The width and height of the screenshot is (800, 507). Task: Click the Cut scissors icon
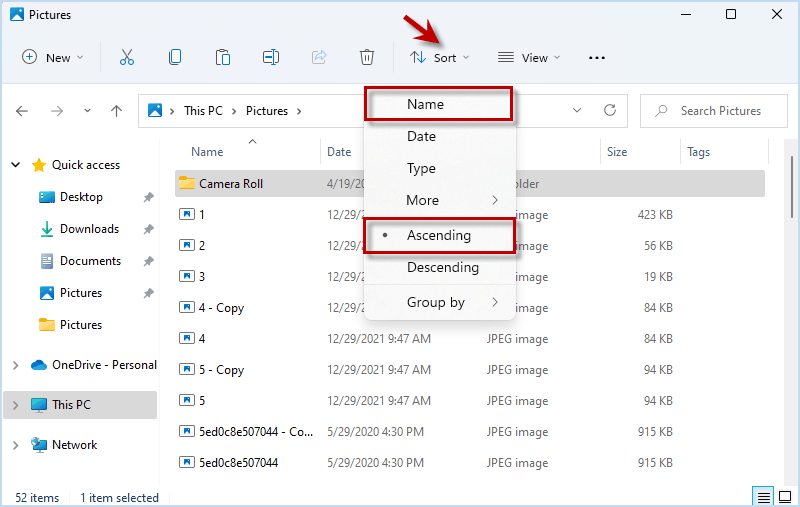pyautogui.click(x=127, y=57)
